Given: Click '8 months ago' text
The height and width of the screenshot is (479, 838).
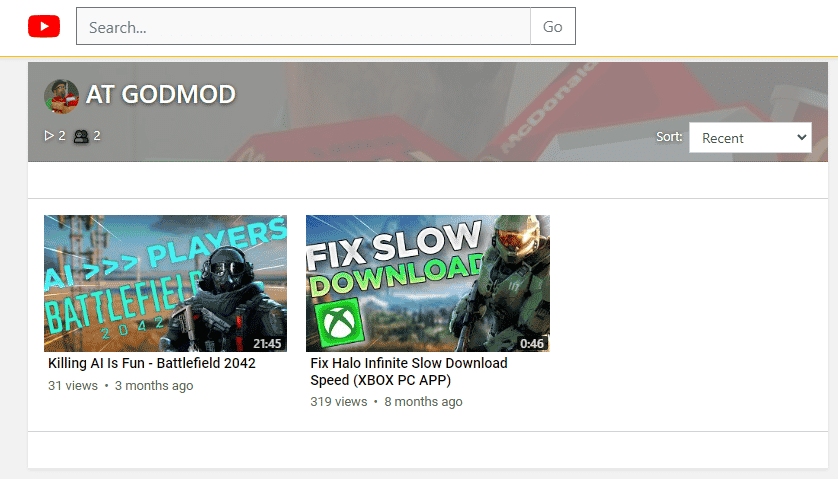Looking at the screenshot, I should pos(423,402).
